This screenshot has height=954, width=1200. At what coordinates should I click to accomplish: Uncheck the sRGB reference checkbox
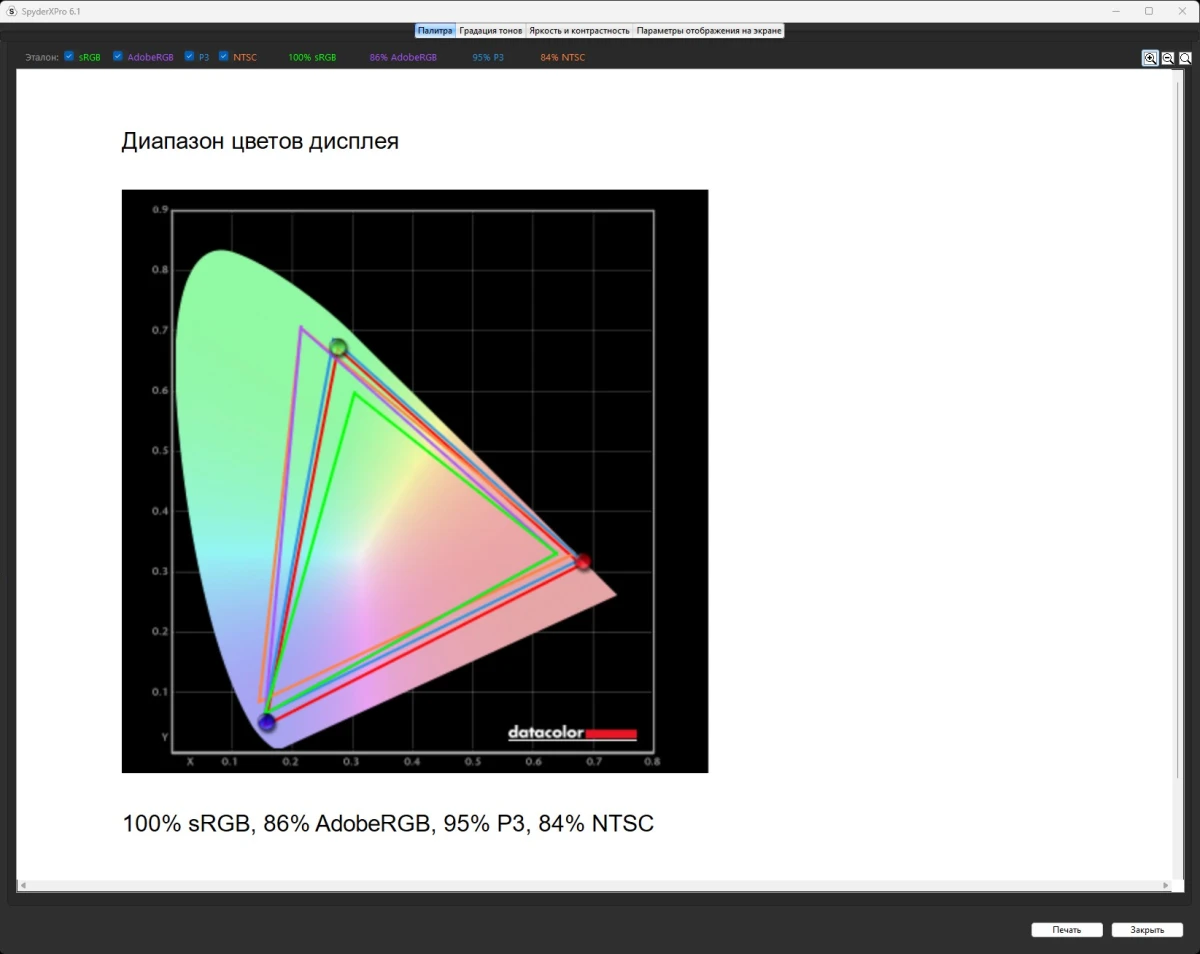(x=69, y=57)
